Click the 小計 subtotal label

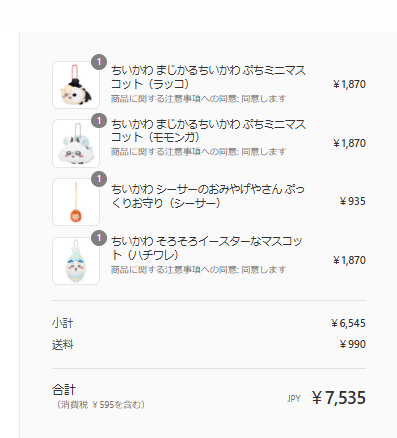click(62, 323)
